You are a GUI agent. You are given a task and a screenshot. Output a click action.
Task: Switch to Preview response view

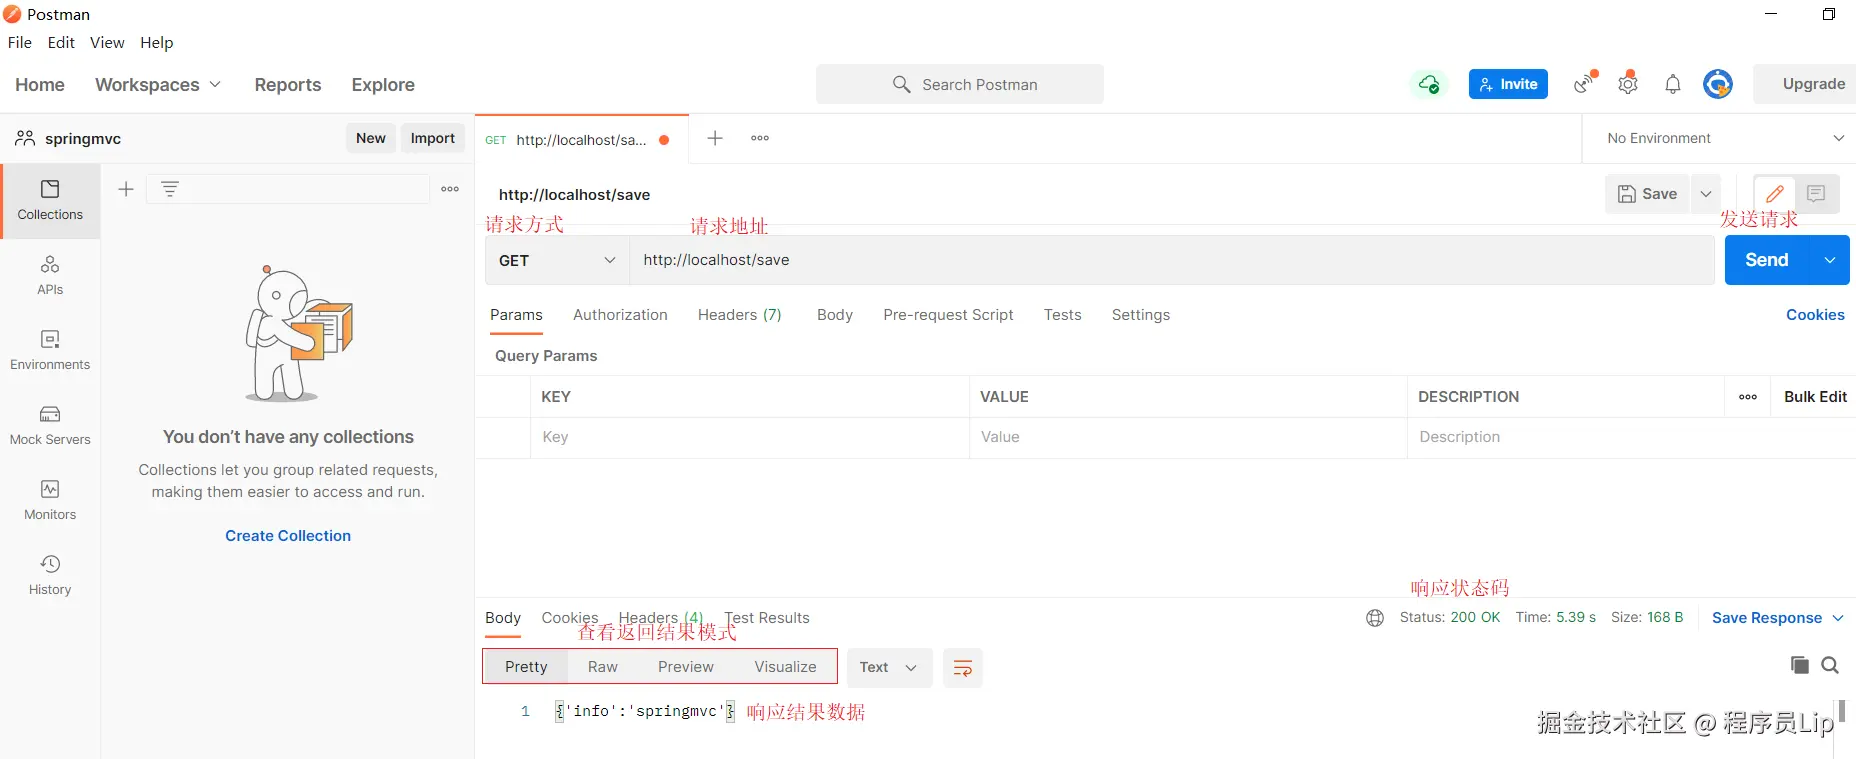point(686,667)
